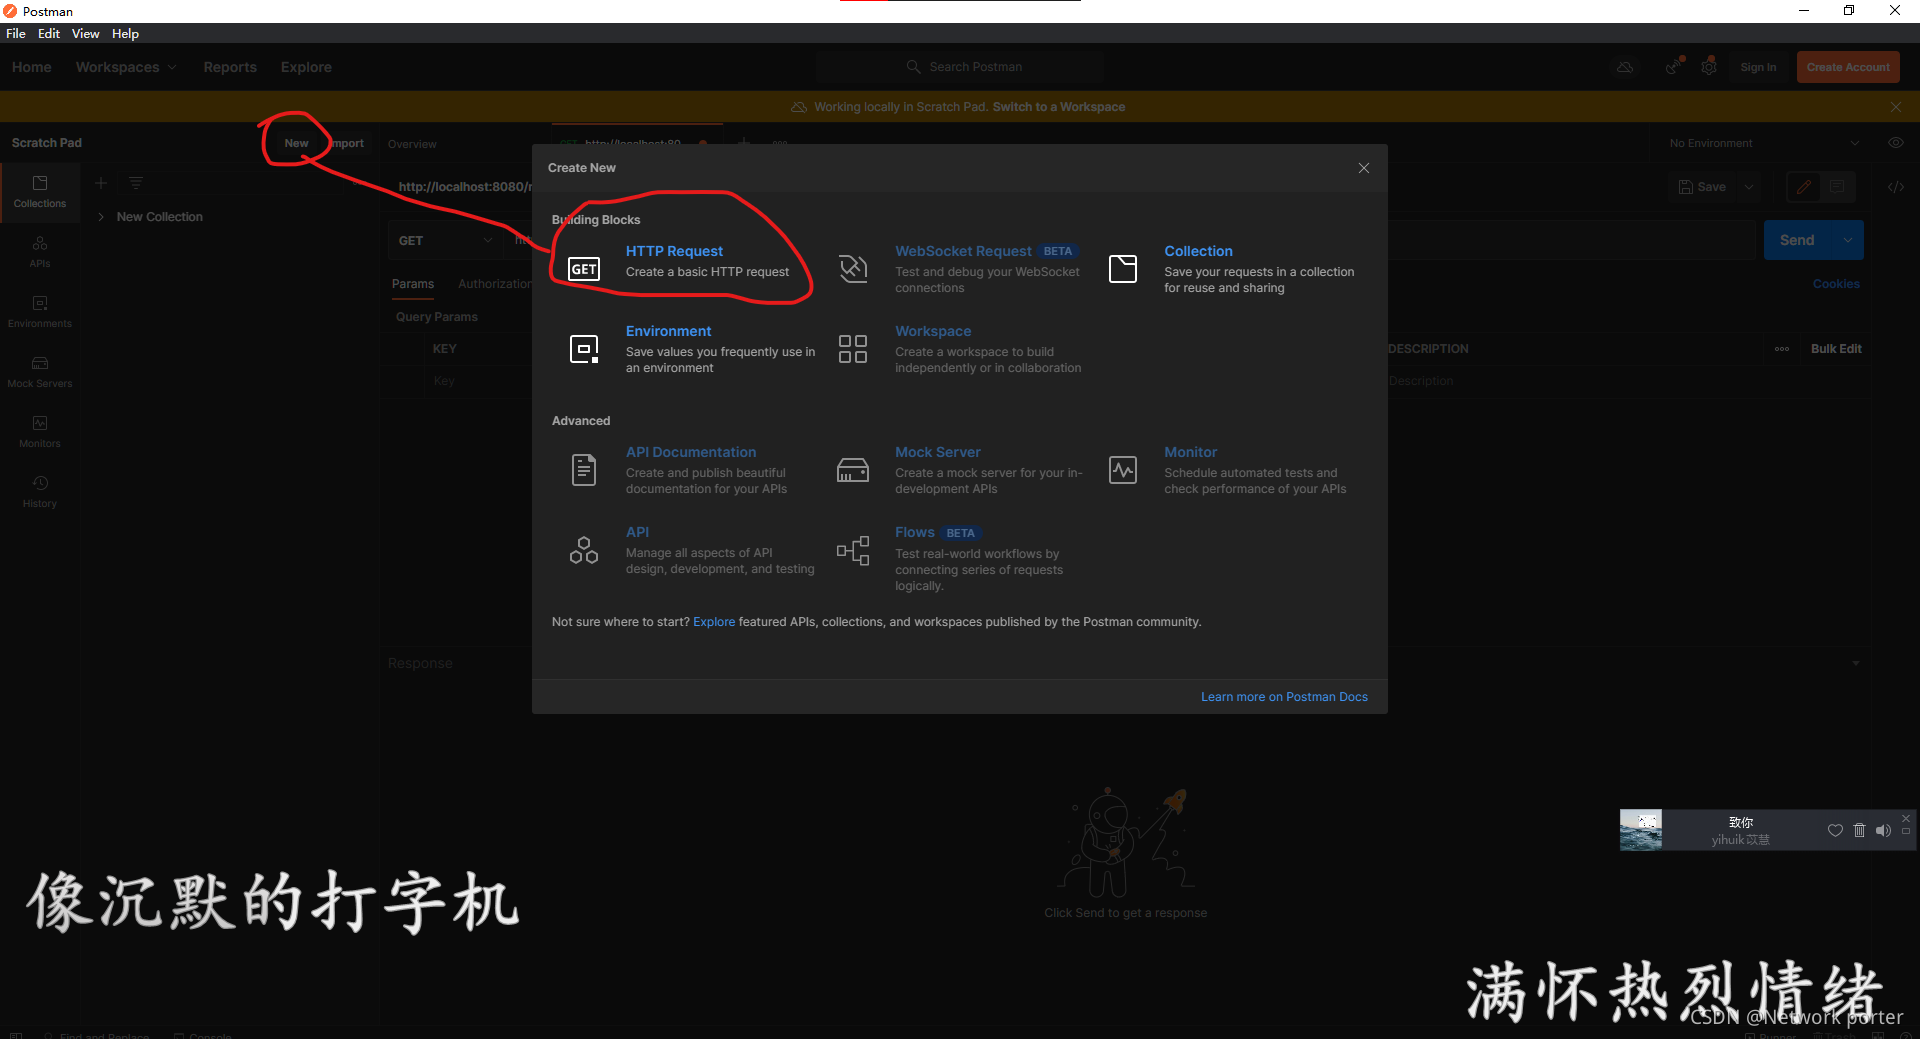Image resolution: width=1920 pixels, height=1039 pixels.
Task: Click the Monitor waveform icon in dialog
Action: (1123, 470)
